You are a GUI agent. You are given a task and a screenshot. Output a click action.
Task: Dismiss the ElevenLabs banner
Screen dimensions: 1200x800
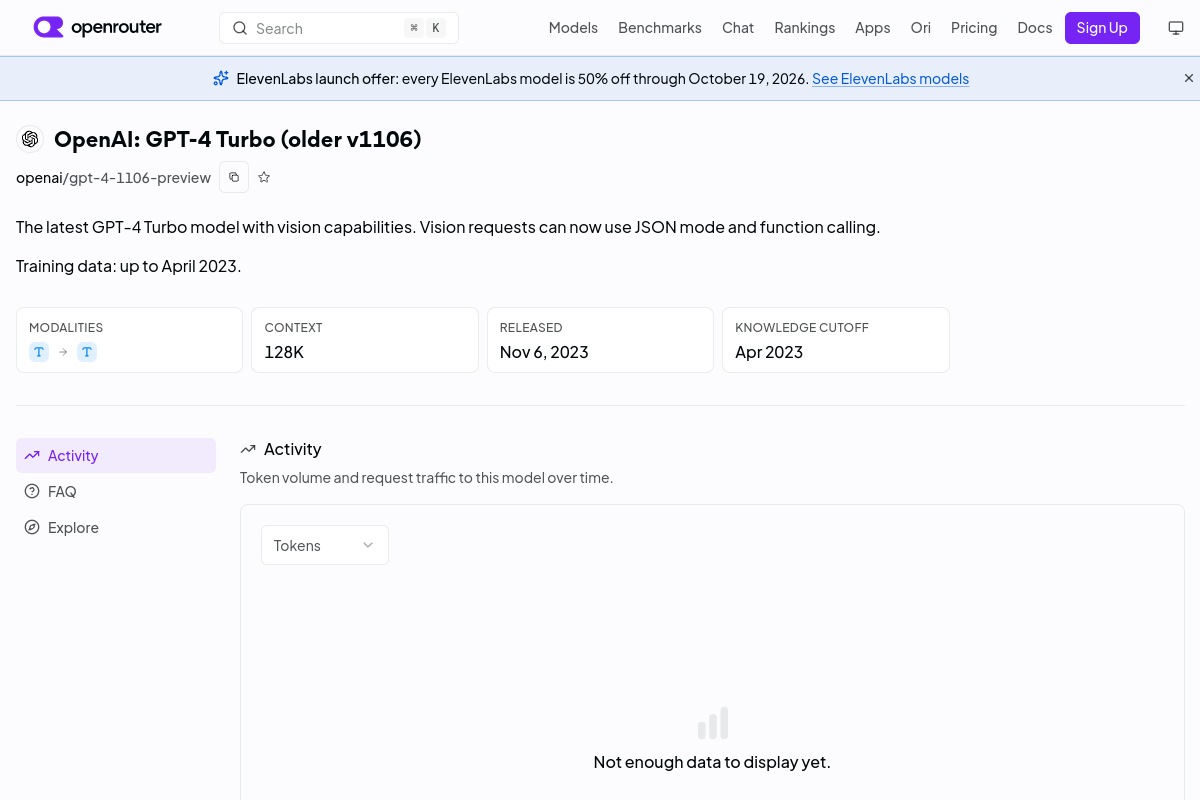click(x=1189, y=78)
